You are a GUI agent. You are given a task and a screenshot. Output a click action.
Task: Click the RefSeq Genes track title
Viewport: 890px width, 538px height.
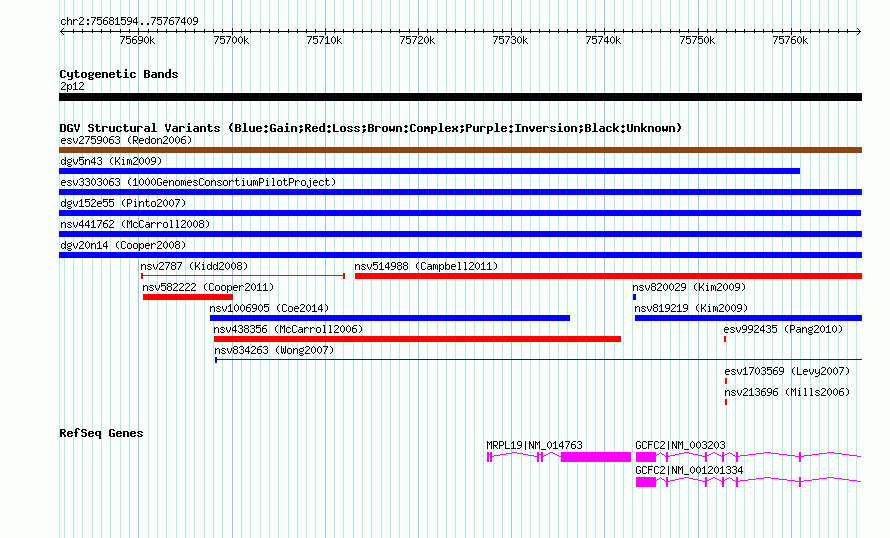101,433
